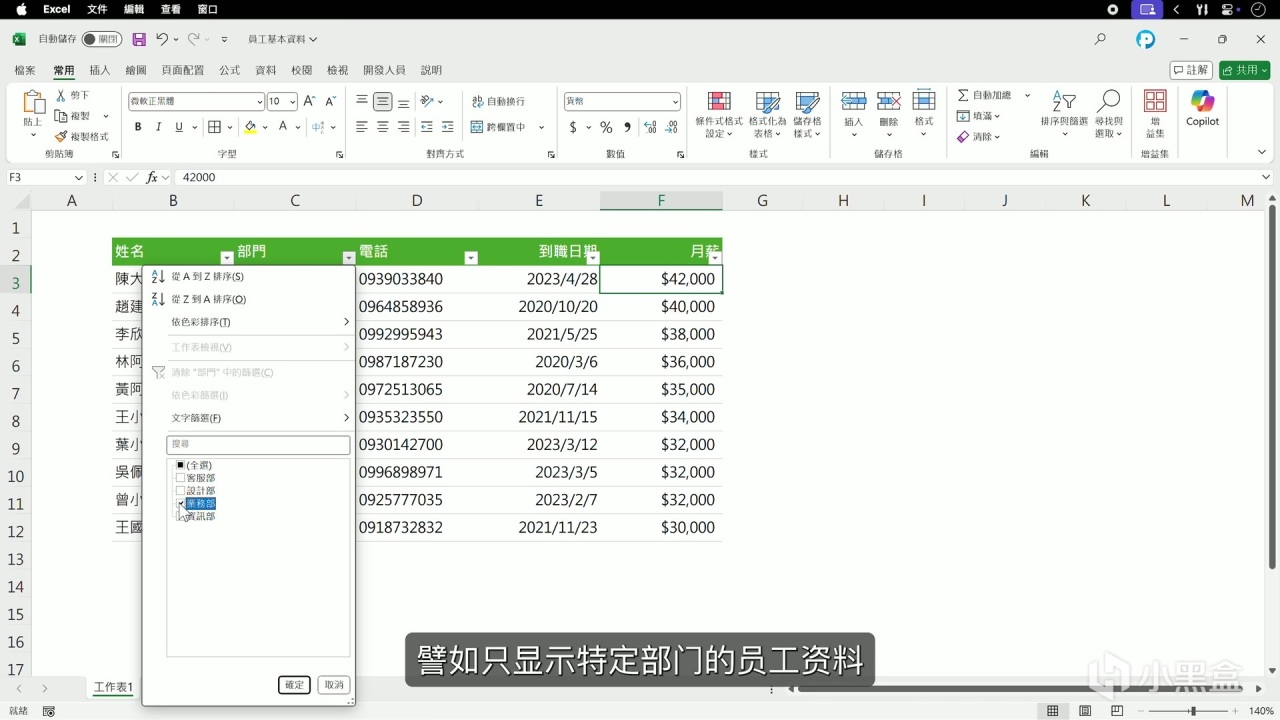Switch to the 插入 ribbon tab
This screenshot has width=1280, height=720.
100,70
